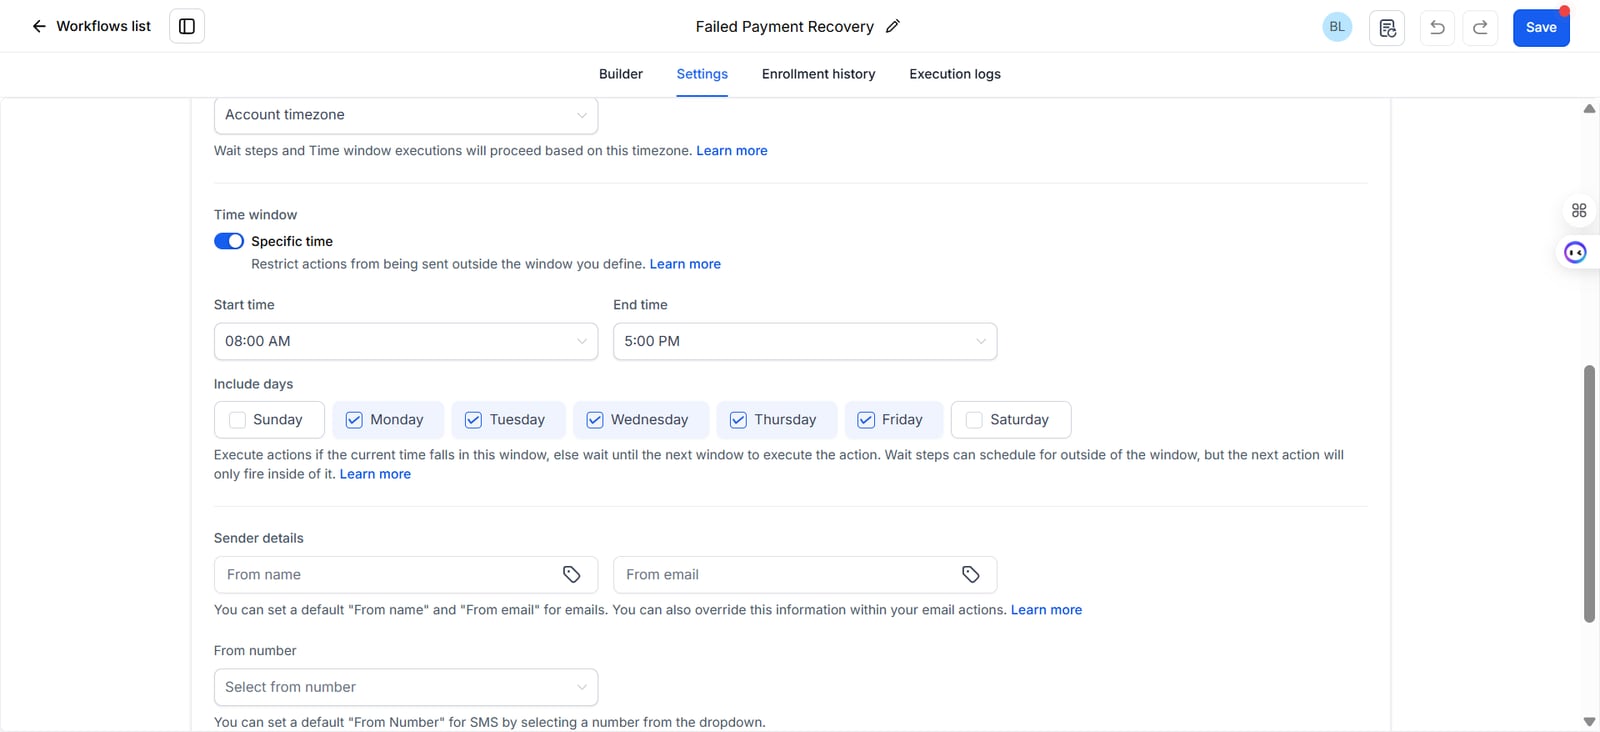Uncheck the Thursday checkbox
The image size is (1600, 732).
coord(738,420)
